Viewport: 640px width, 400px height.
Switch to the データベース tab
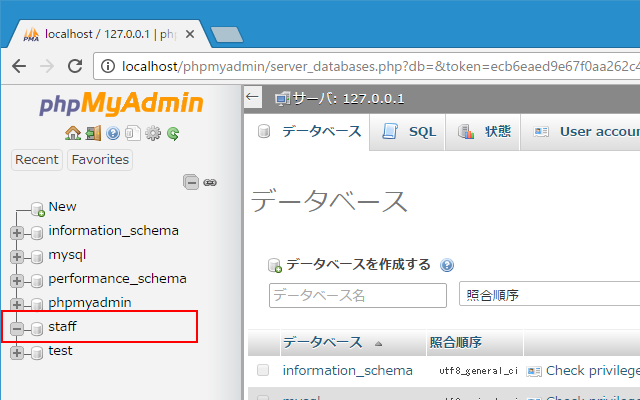click(x=308, y=132)
